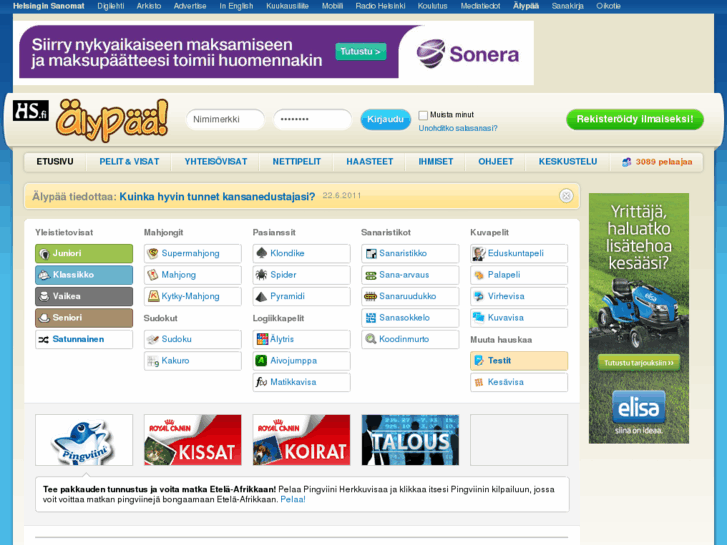727x545 pixels.
Task: Tick the Muista minut checkbox
Action: tap(423, 115)
